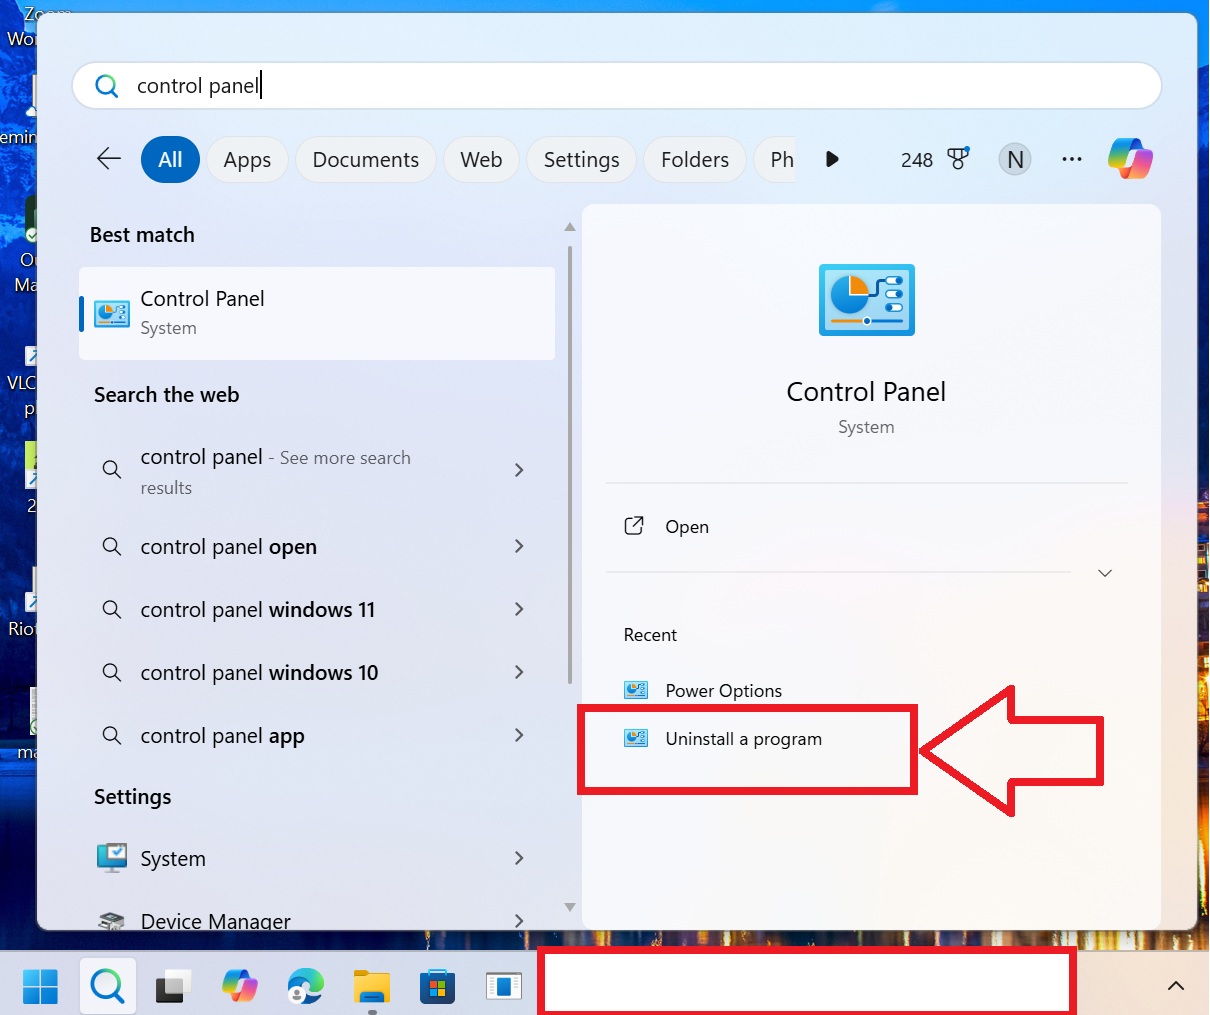This screenshot has width=1210, height=1015.
Task: Open the blue-window app in taskbar
Action: tap(504, 987)
